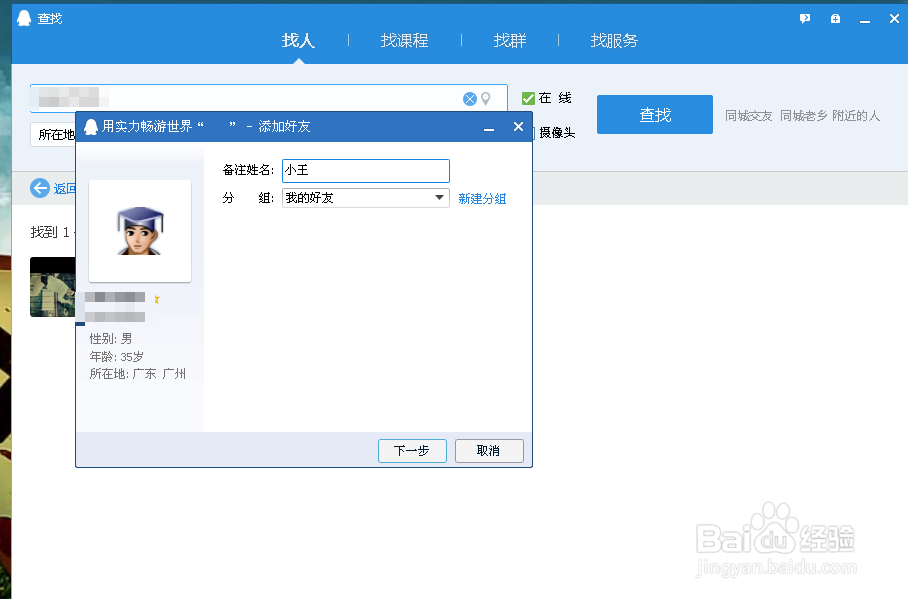The width and height of the screenshot is (908, 599).
Task: Open the feedback speech-bubble icon in title bar
Action: 804,18
